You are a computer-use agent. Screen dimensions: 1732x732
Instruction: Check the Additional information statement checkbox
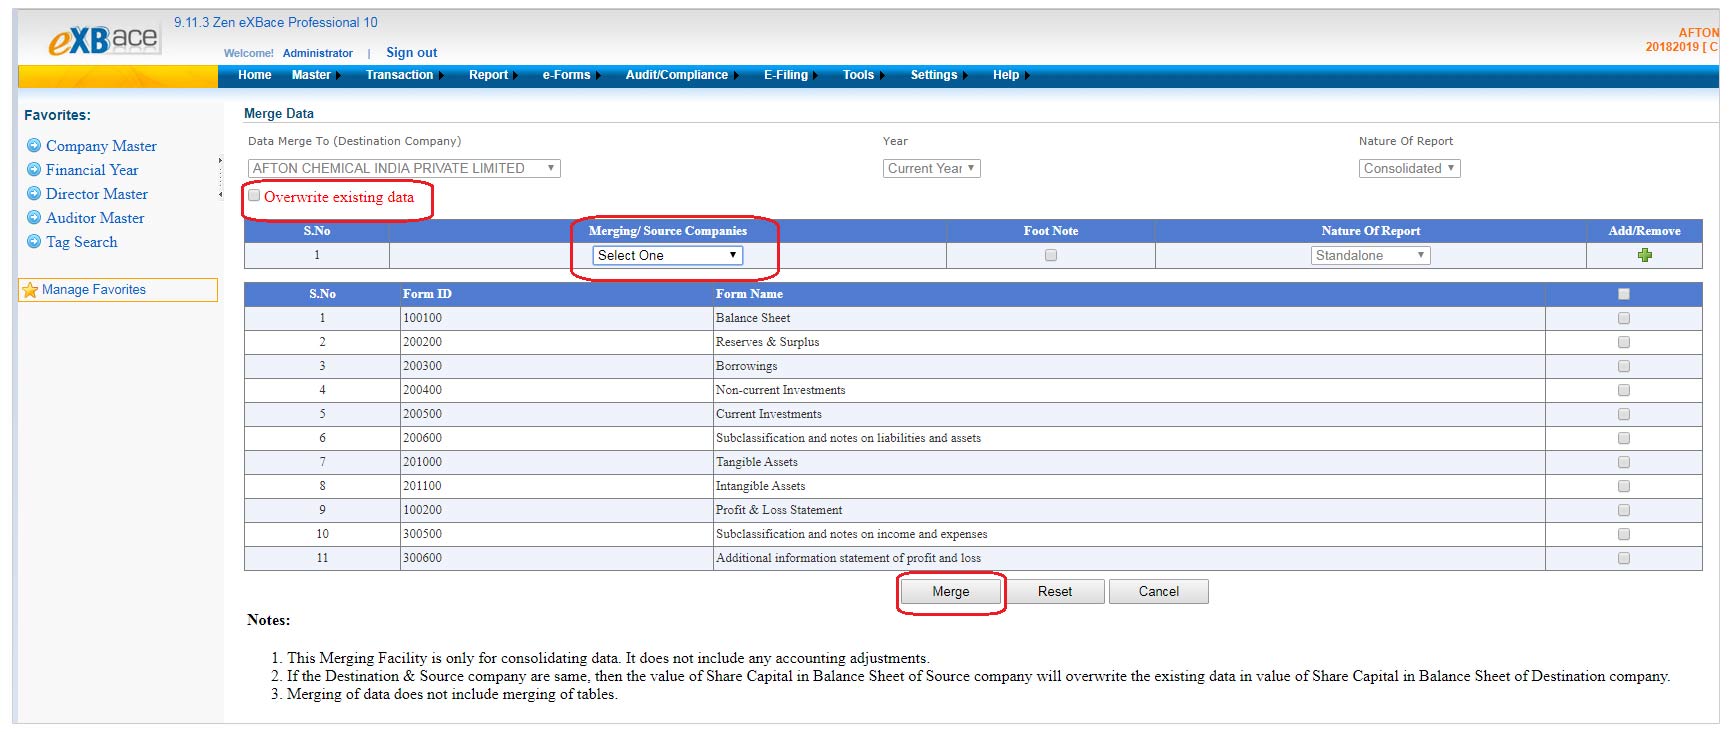click(1623, 558)
